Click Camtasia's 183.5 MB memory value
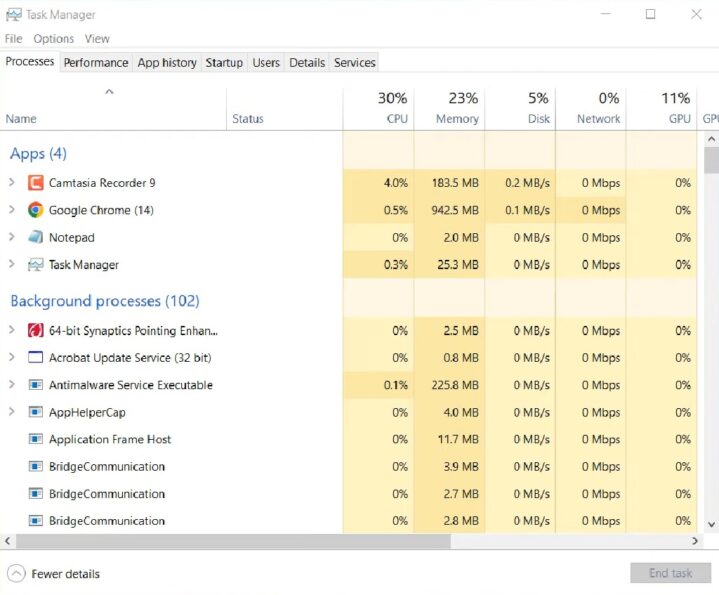This screenshot has width=719, height=595. (455, 183)
